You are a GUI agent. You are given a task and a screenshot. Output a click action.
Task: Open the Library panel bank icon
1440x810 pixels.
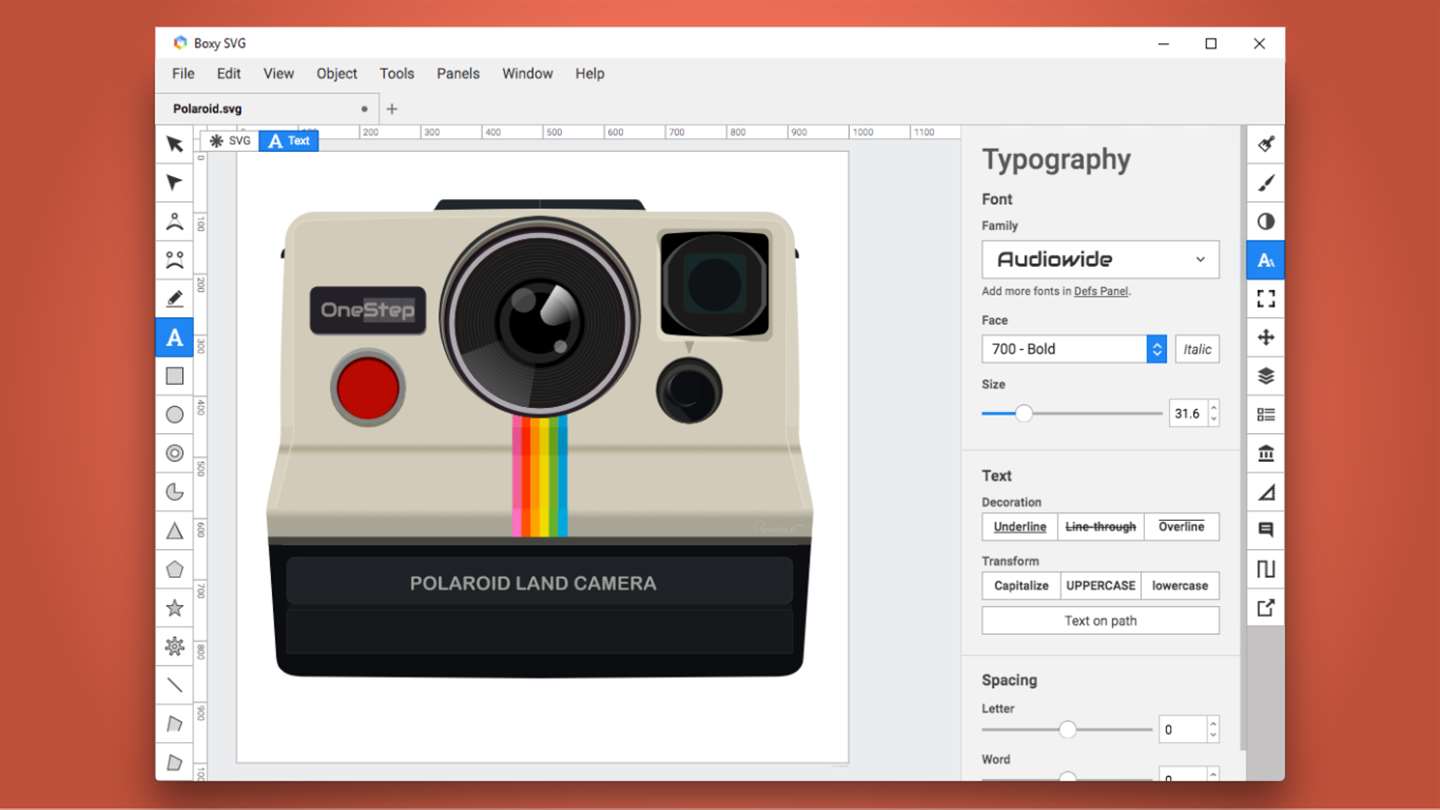1266,453
